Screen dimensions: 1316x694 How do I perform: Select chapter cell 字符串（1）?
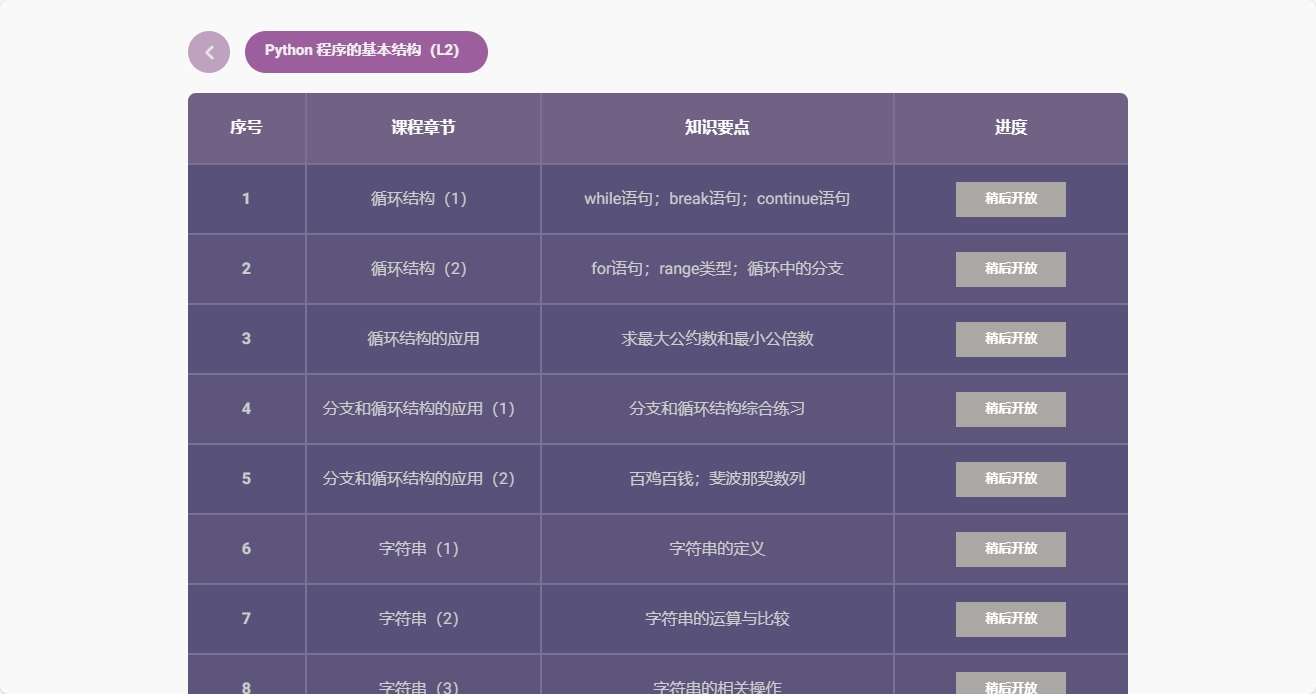pyautogui.click(x=423, y=549)
